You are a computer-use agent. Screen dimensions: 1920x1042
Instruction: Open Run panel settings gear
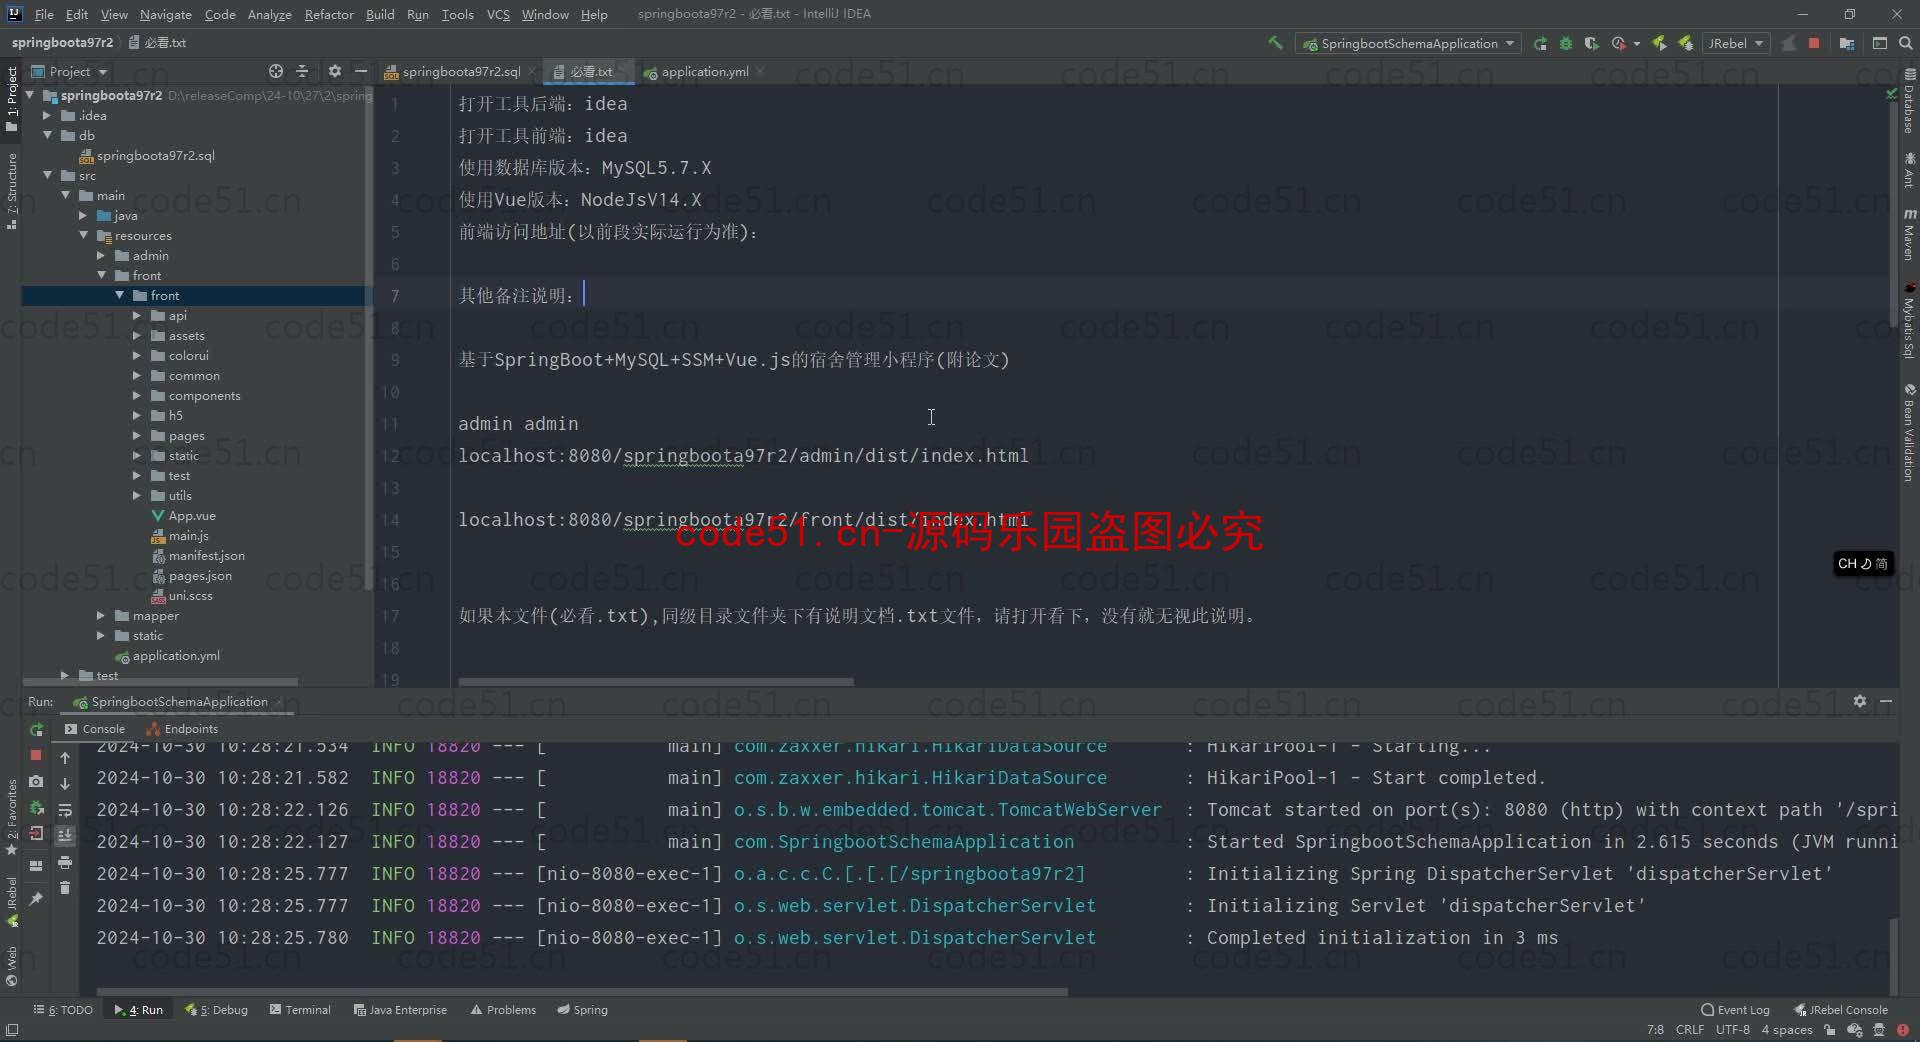click(1860, 701)
